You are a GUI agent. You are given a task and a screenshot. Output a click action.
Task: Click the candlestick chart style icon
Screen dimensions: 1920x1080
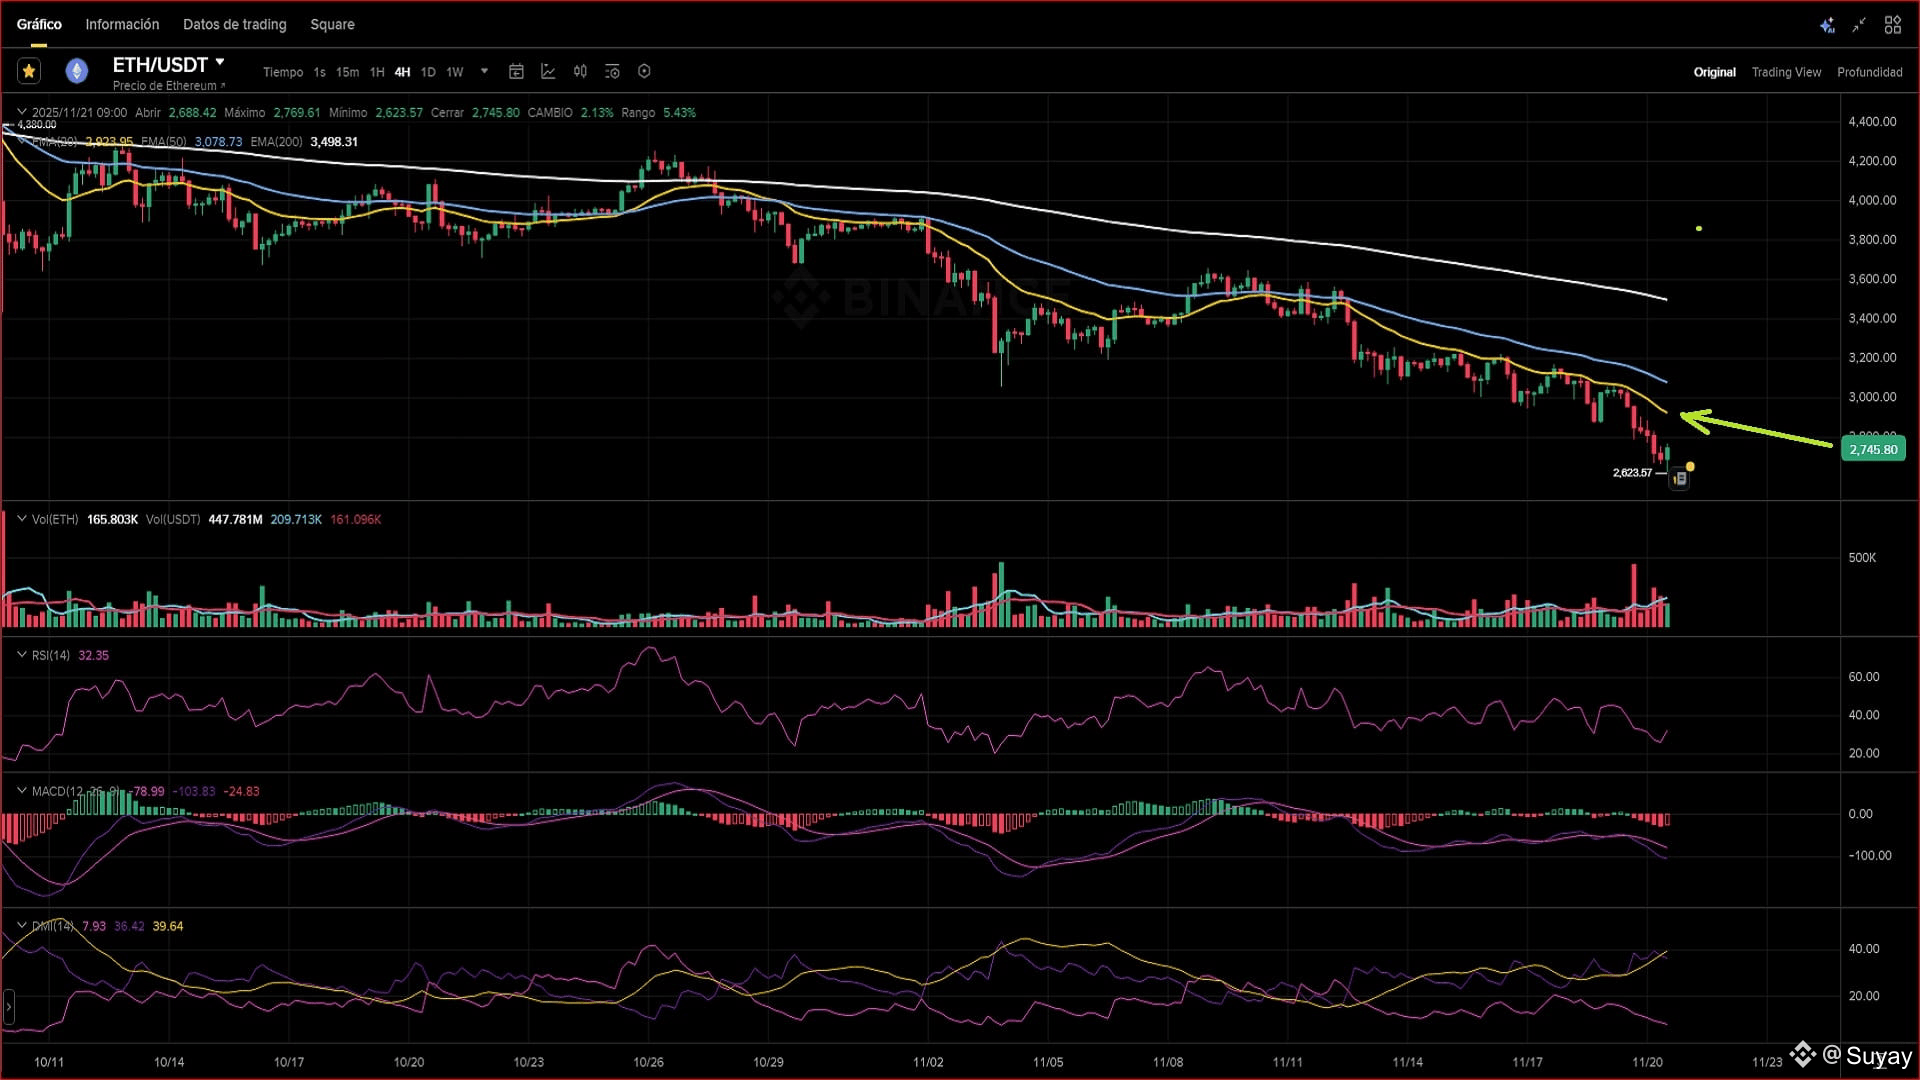coord(580,71)
